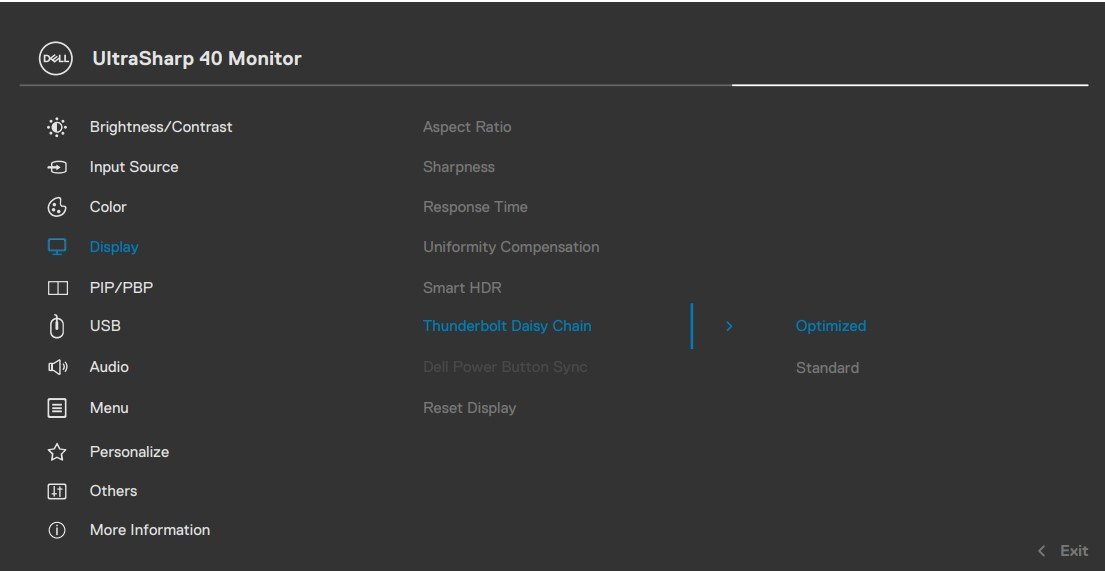
Task: Select Reset Display option
Action: [469, 408]
